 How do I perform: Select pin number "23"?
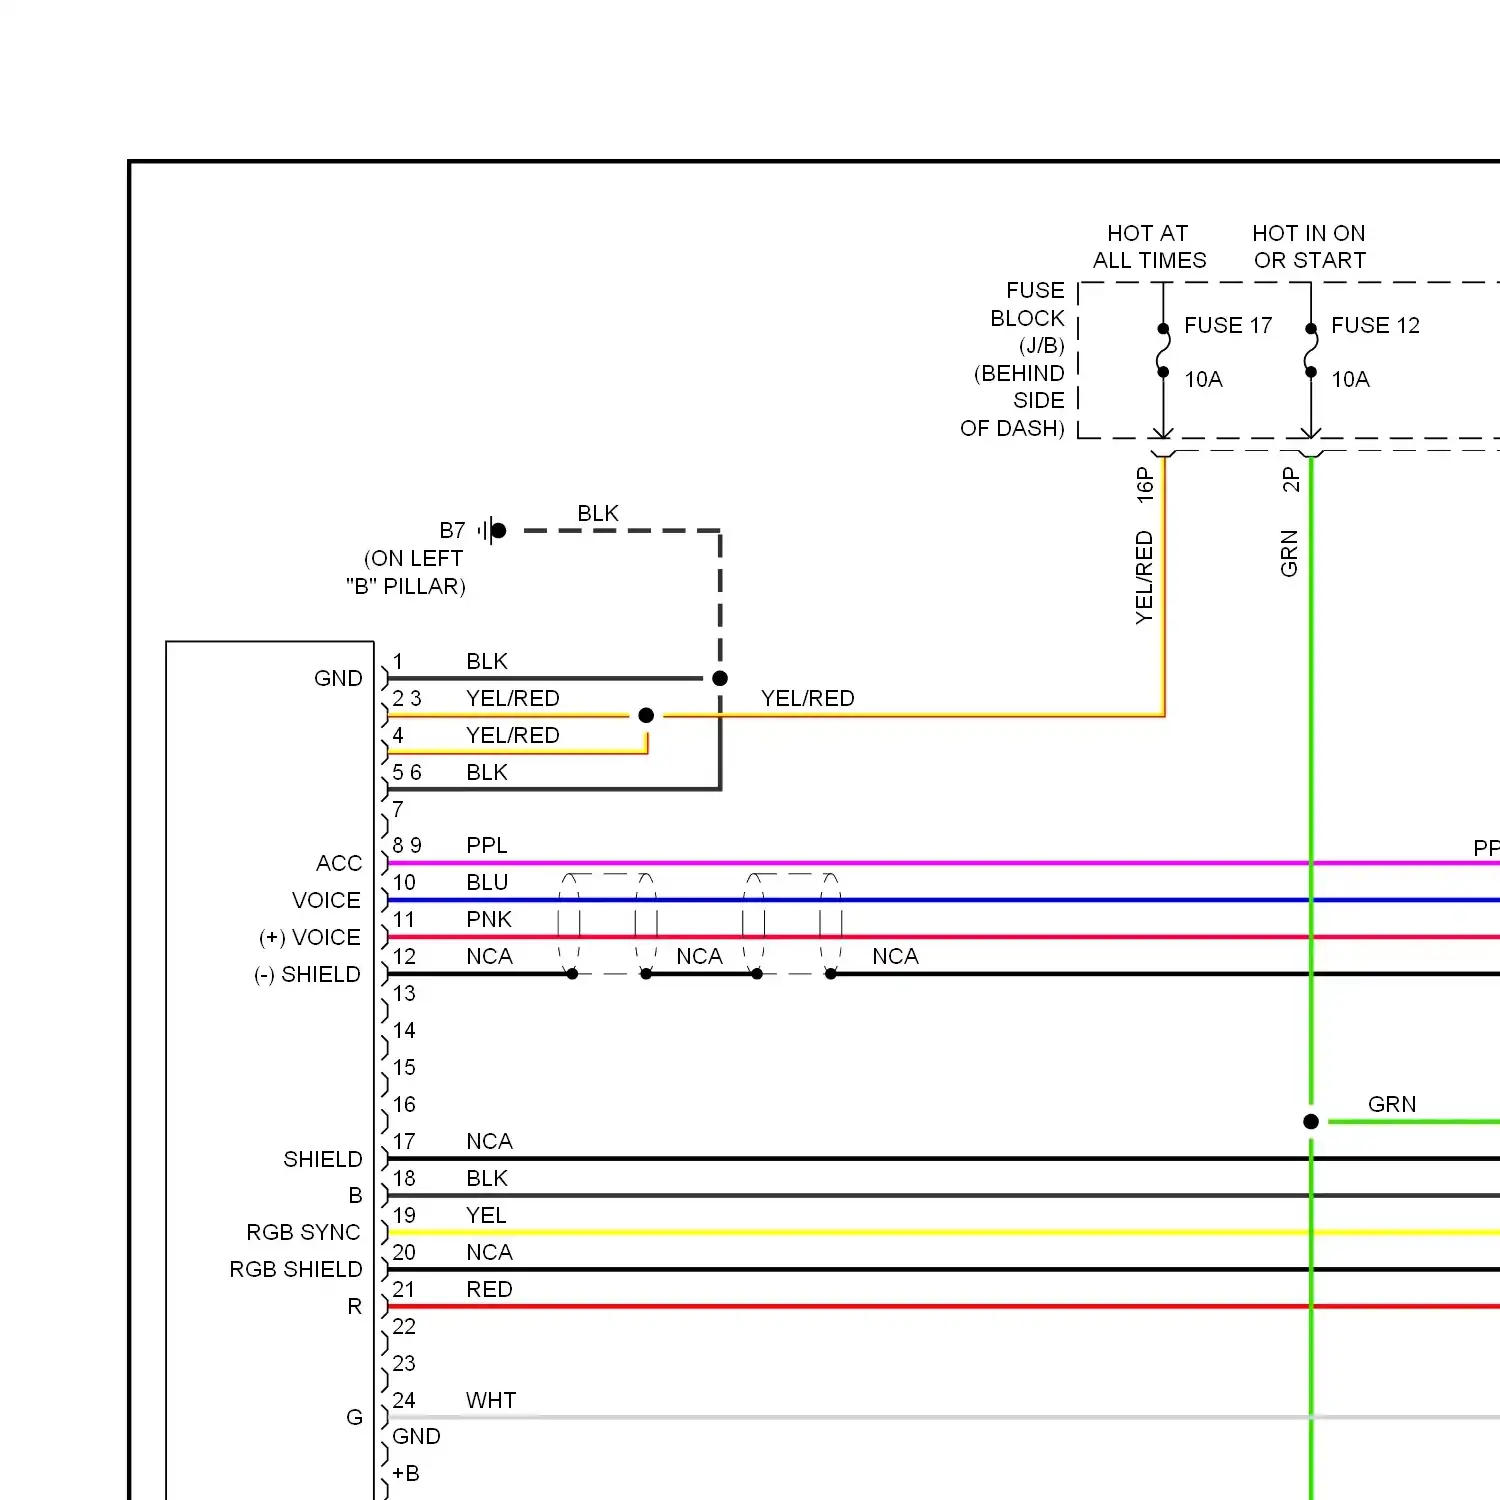[x=404, y=1363]
